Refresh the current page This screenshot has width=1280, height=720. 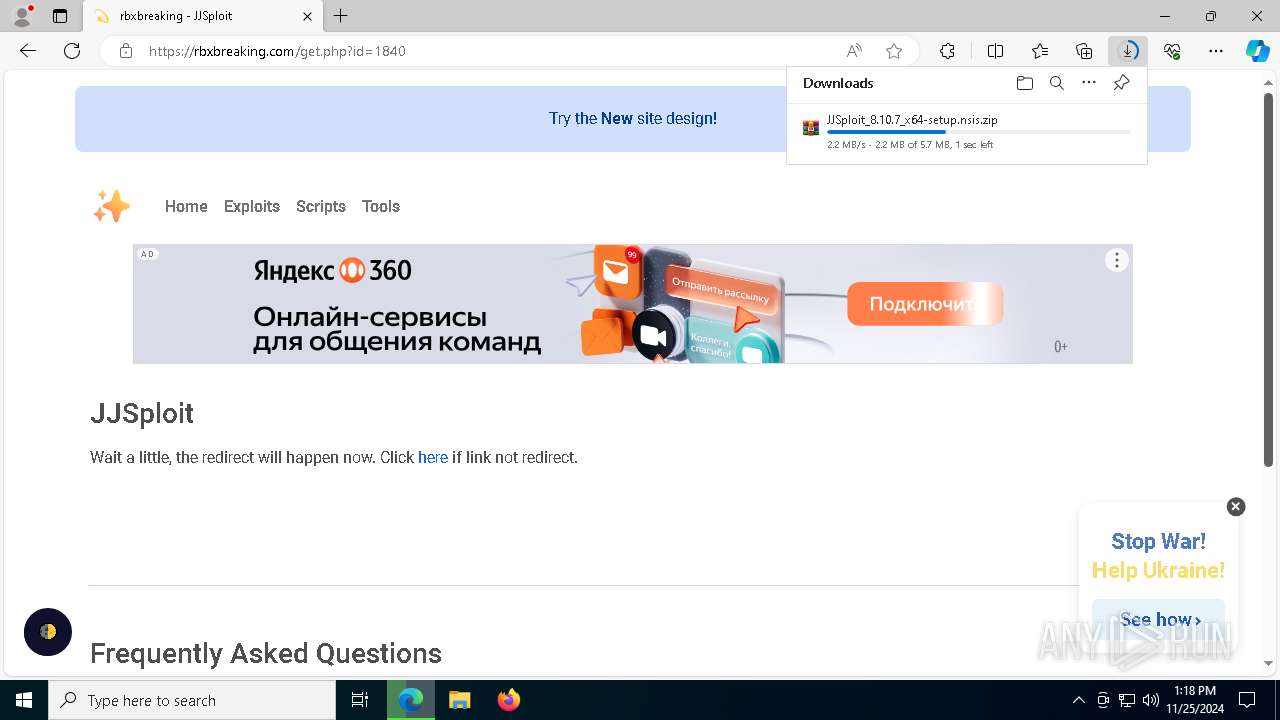coord(72,51)
